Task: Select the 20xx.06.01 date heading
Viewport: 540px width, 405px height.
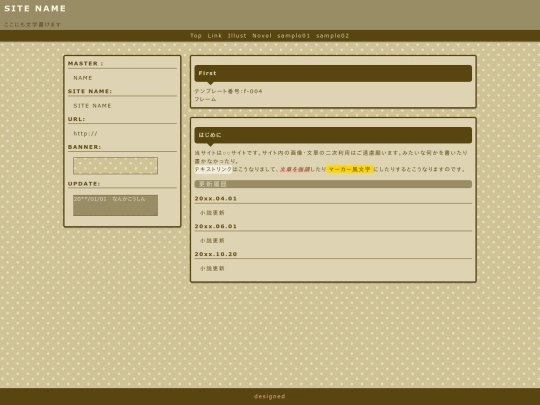Action: coord(216,226)
